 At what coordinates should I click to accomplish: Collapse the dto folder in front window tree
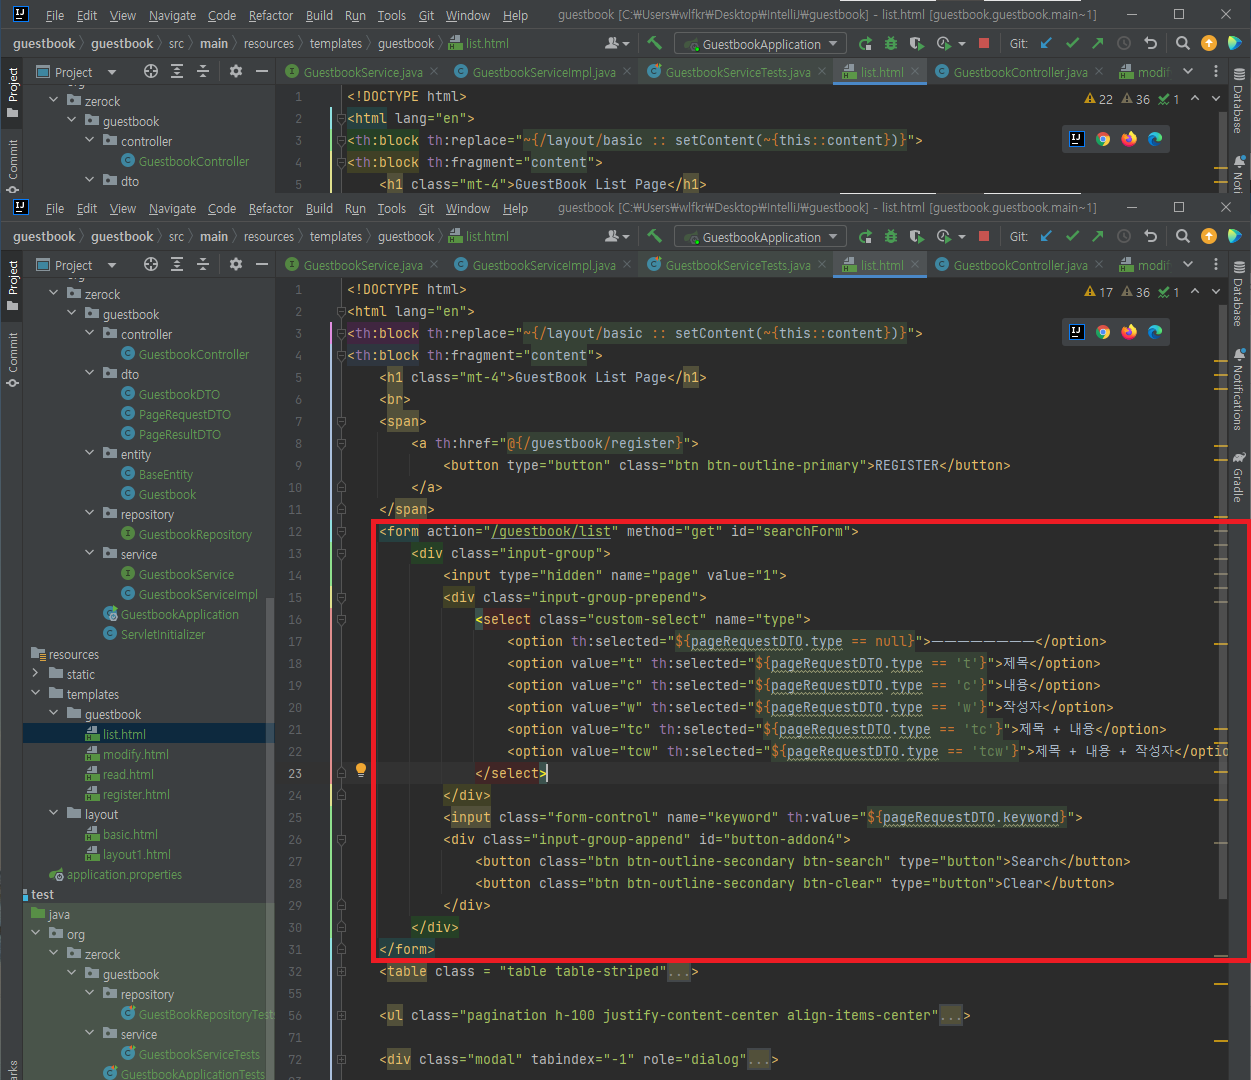[x=90, y=374]
